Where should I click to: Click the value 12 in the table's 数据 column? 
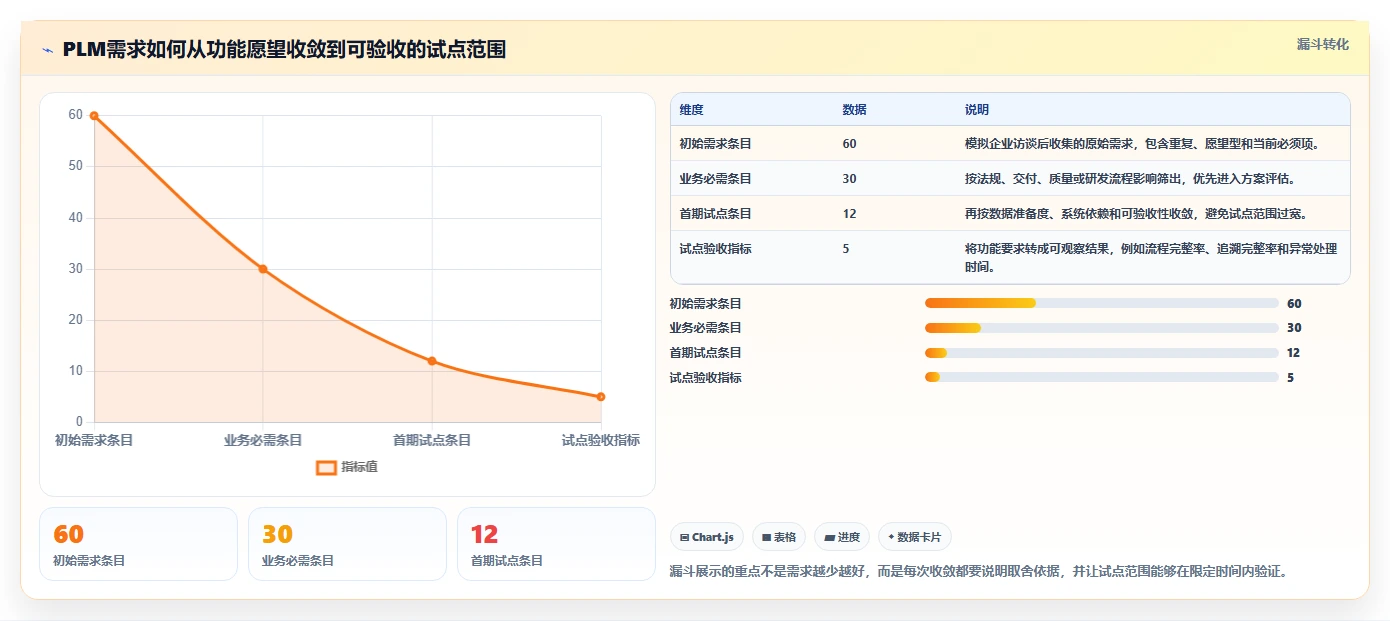point(850,214)
